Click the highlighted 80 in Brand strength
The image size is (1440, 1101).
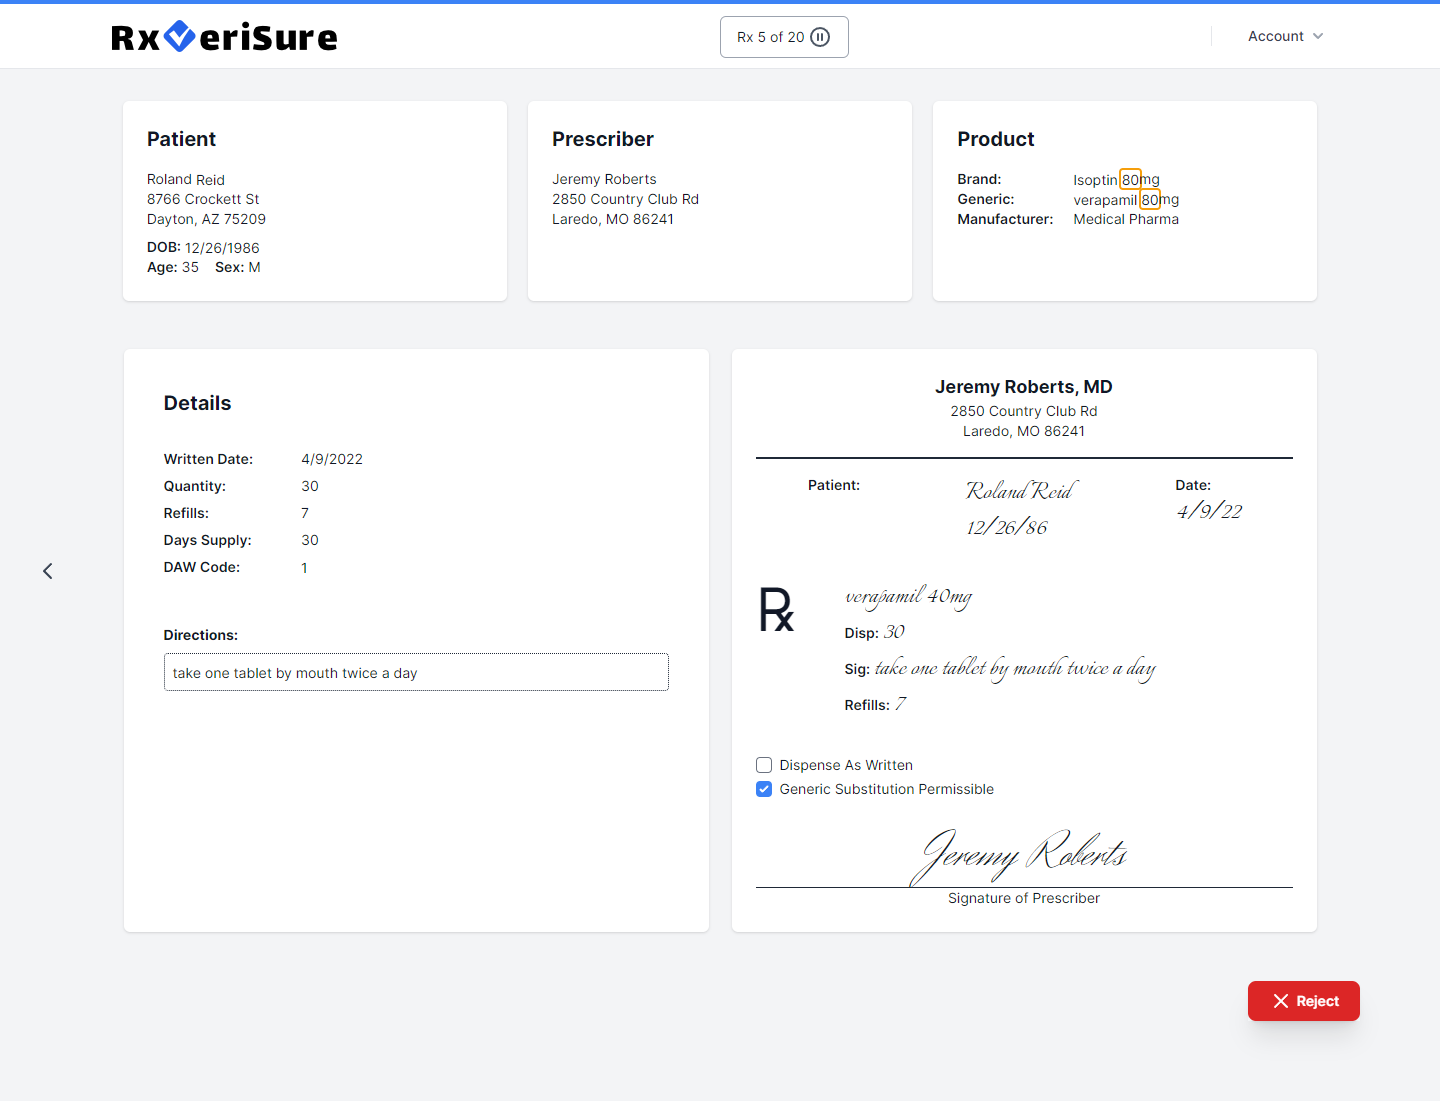pos(1130,180)
